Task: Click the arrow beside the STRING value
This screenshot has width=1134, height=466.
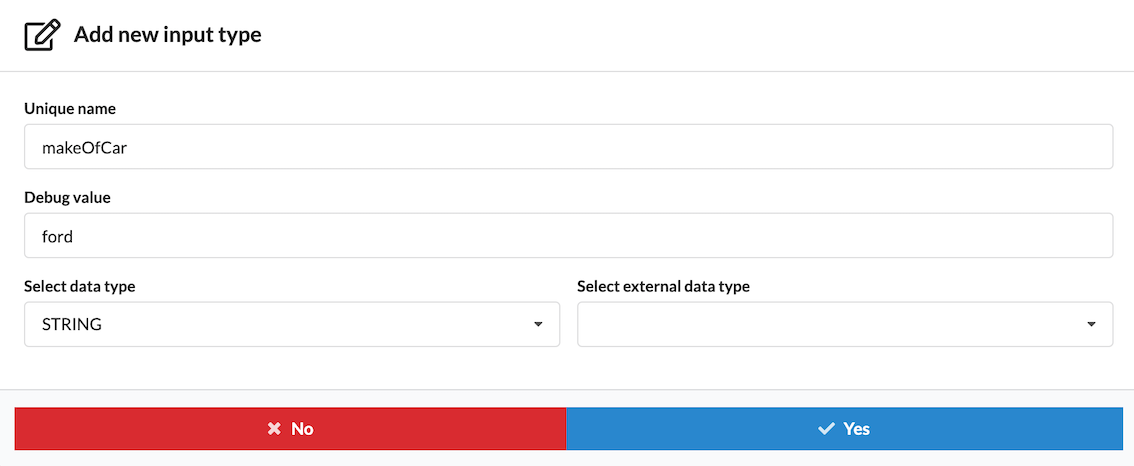Action: pyautogui.click(x=538, y=325)
